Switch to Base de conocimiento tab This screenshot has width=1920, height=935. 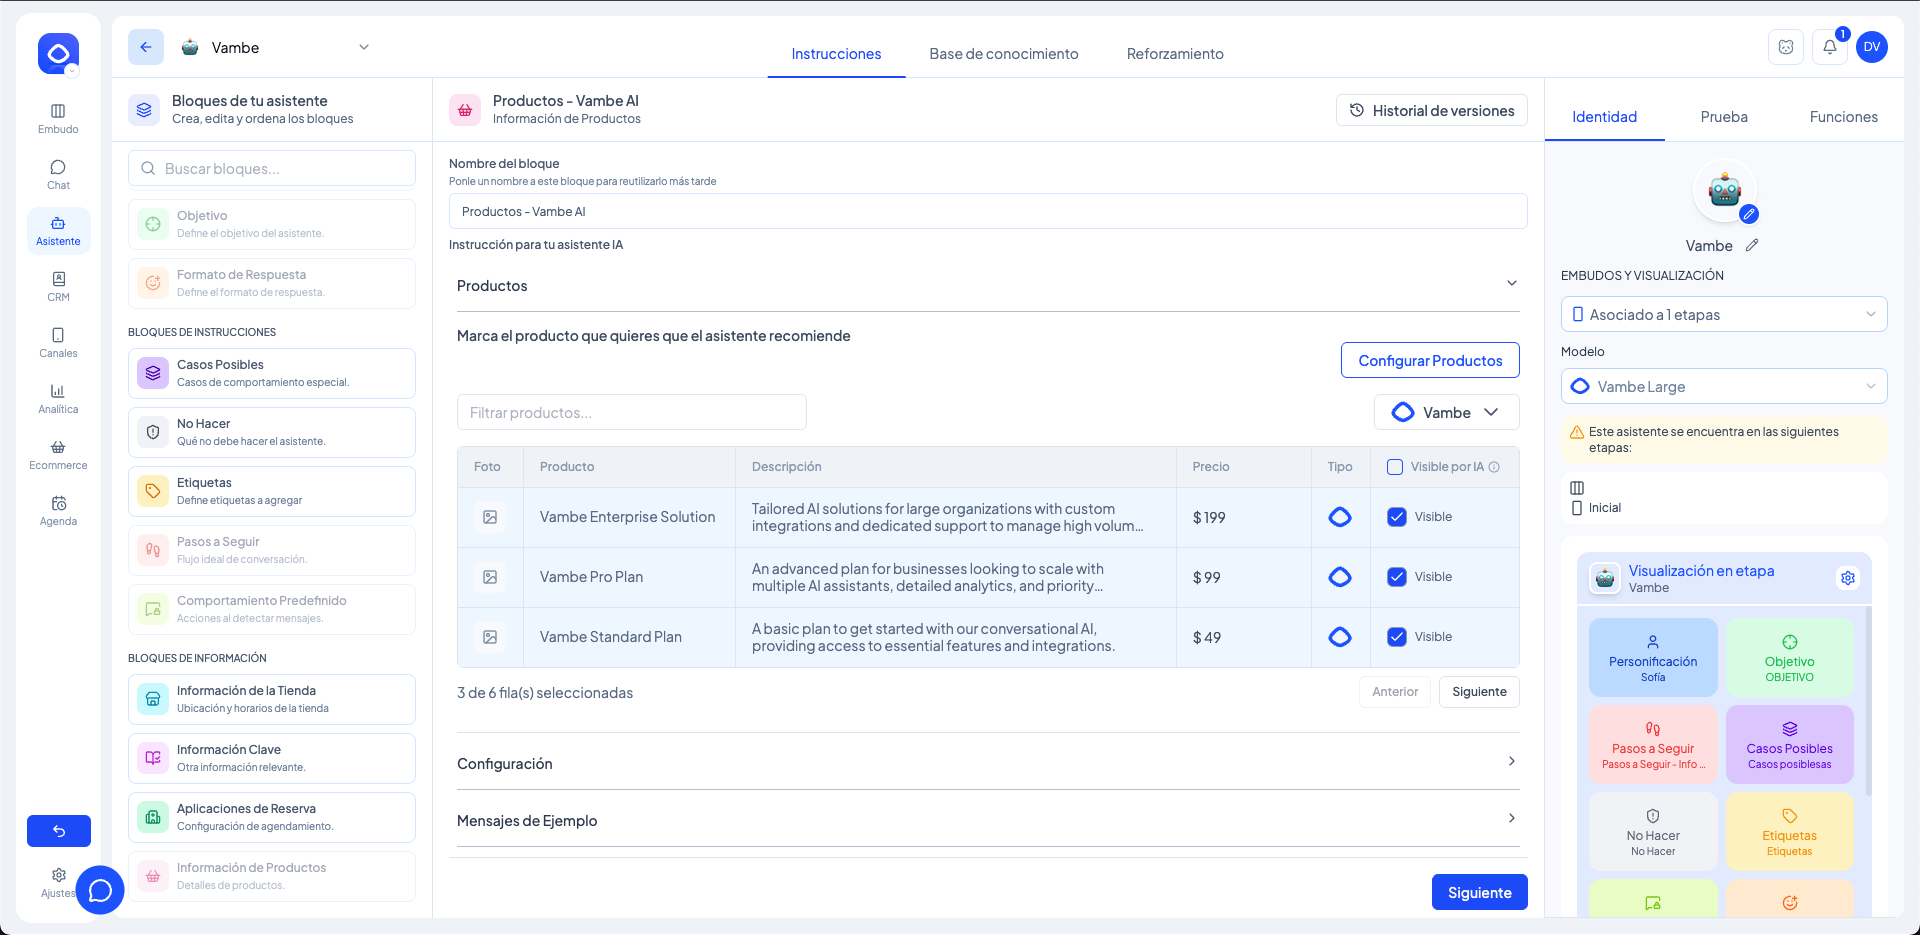(1003, 54)
